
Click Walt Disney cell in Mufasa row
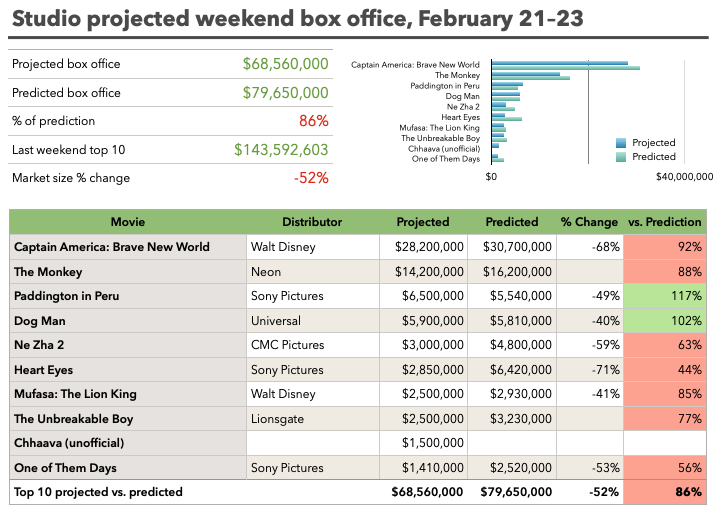pyautogui.click(x=313, y=394)
